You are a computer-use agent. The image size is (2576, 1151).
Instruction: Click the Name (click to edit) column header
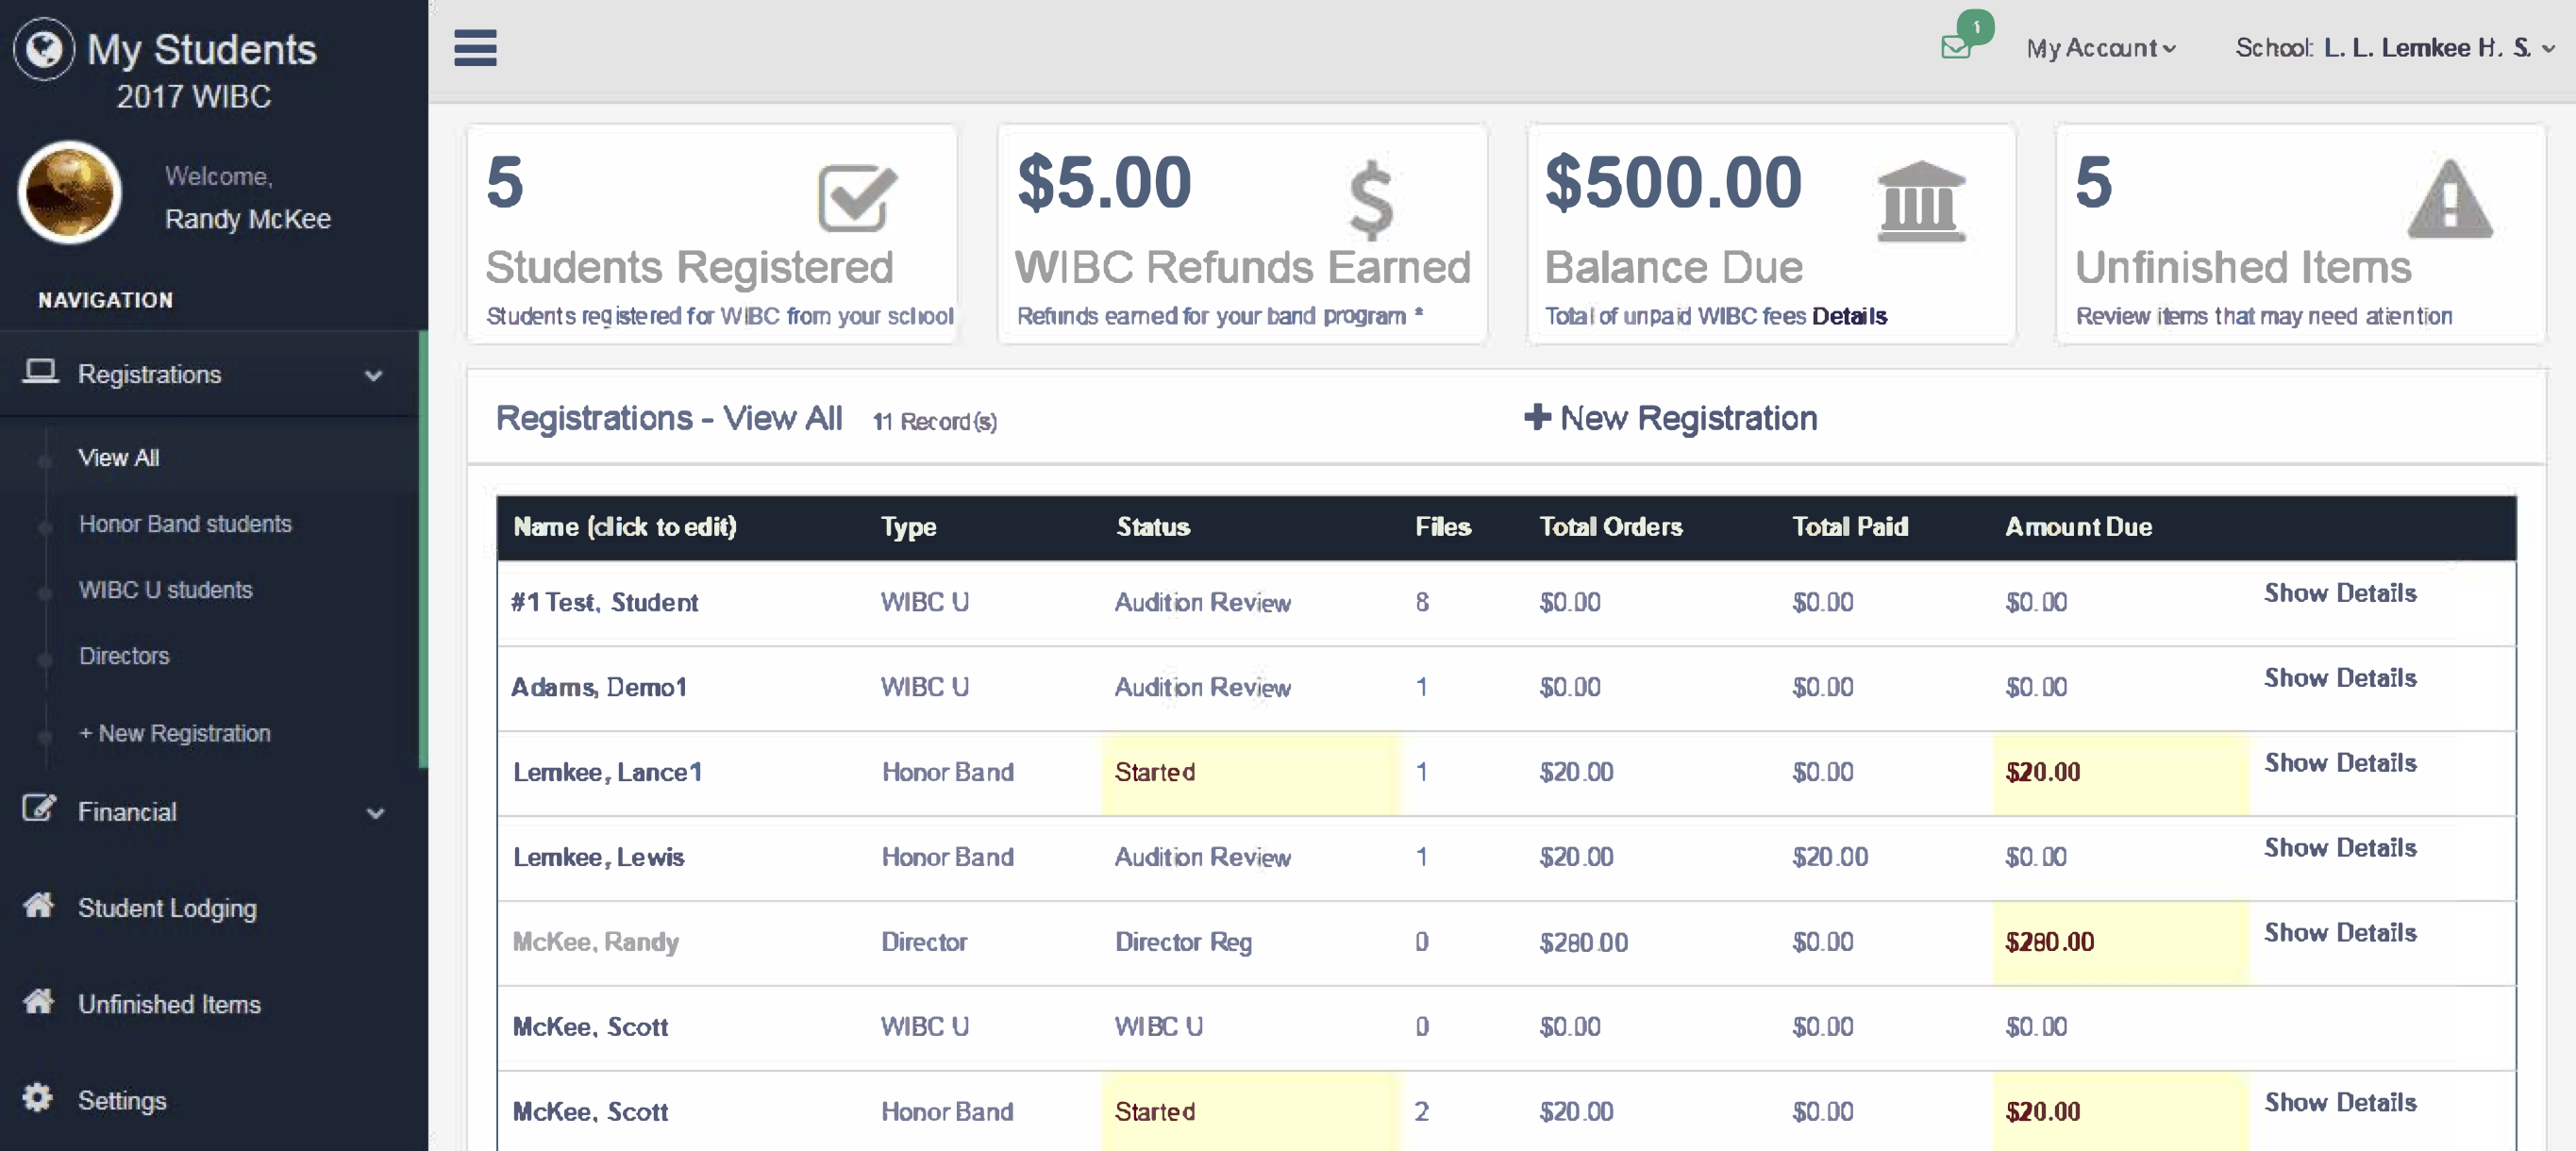[x=624, y=527]
